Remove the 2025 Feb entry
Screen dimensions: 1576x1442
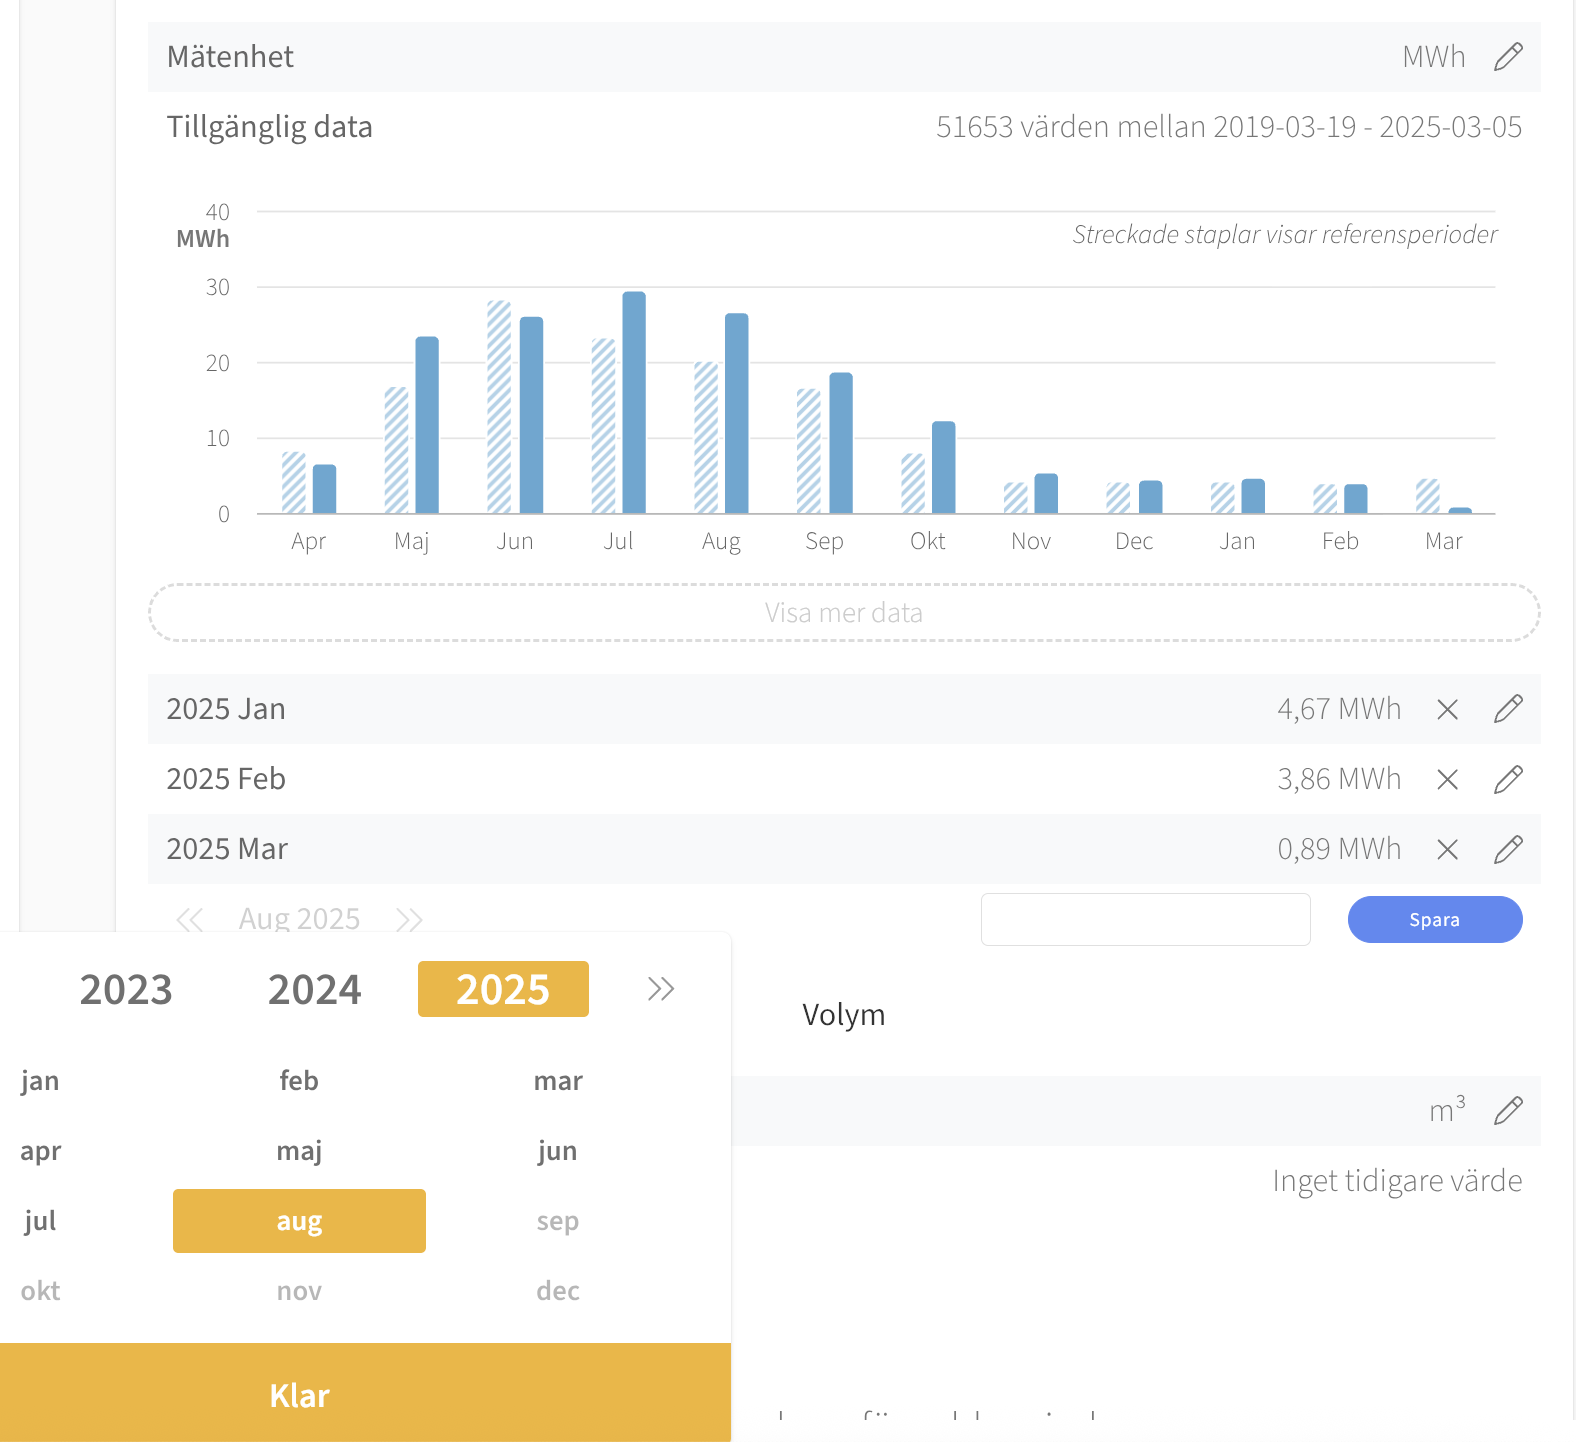pyautogui.click(x=1447, y=779)
